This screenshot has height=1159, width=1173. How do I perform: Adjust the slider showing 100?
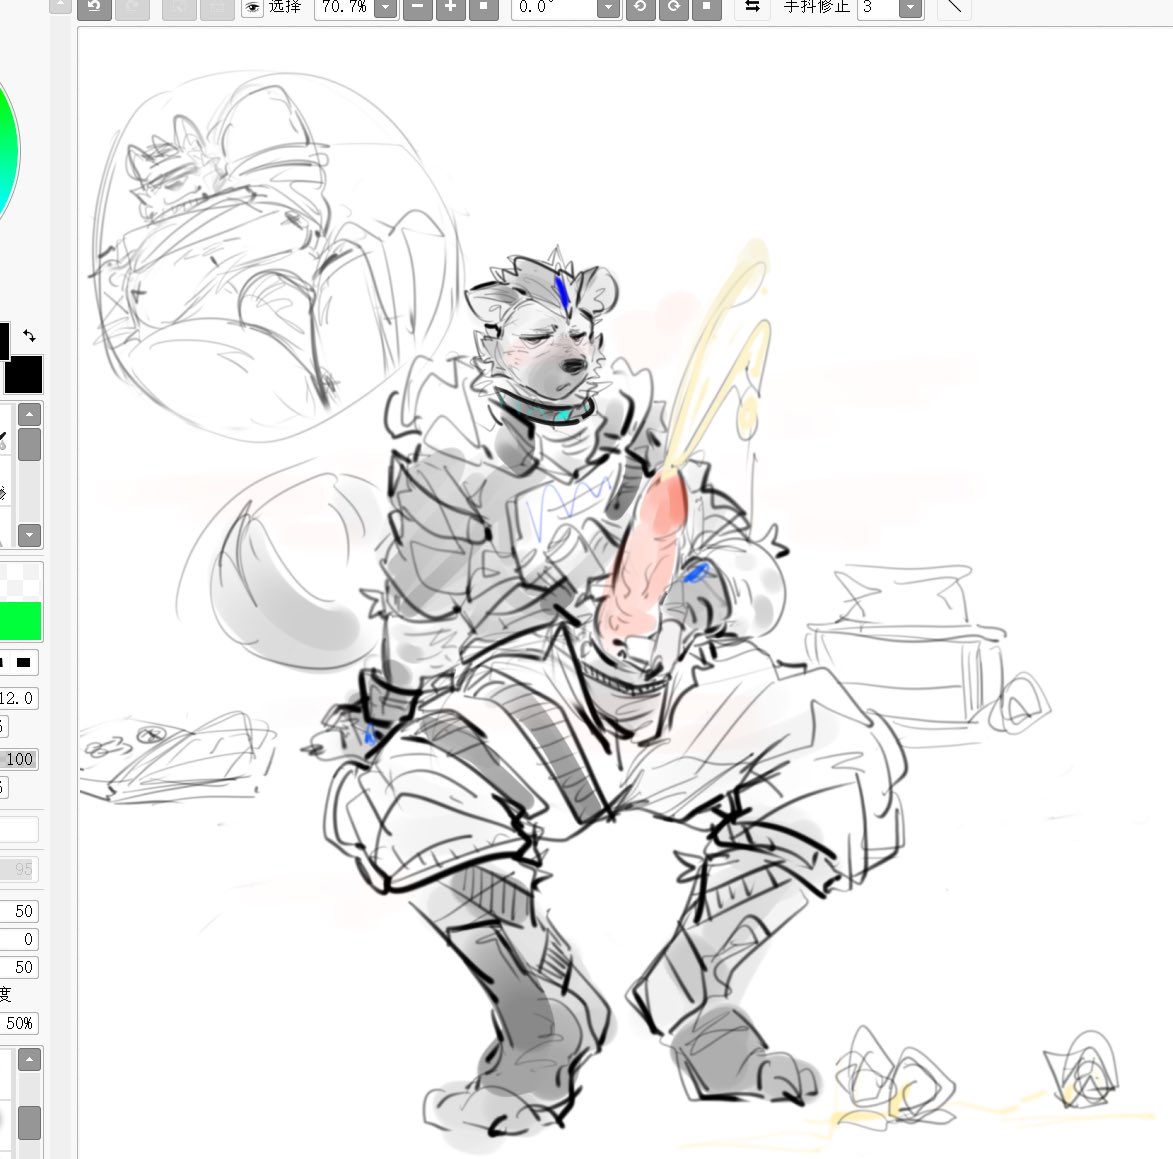18,759
